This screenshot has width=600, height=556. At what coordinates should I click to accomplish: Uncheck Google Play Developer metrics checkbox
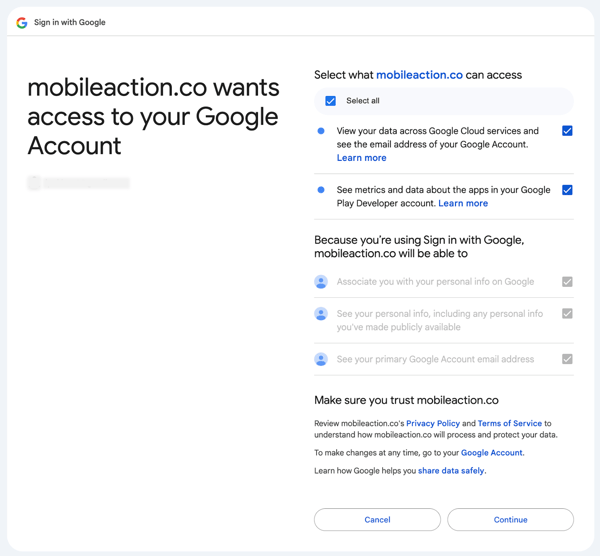click(567, 190)
